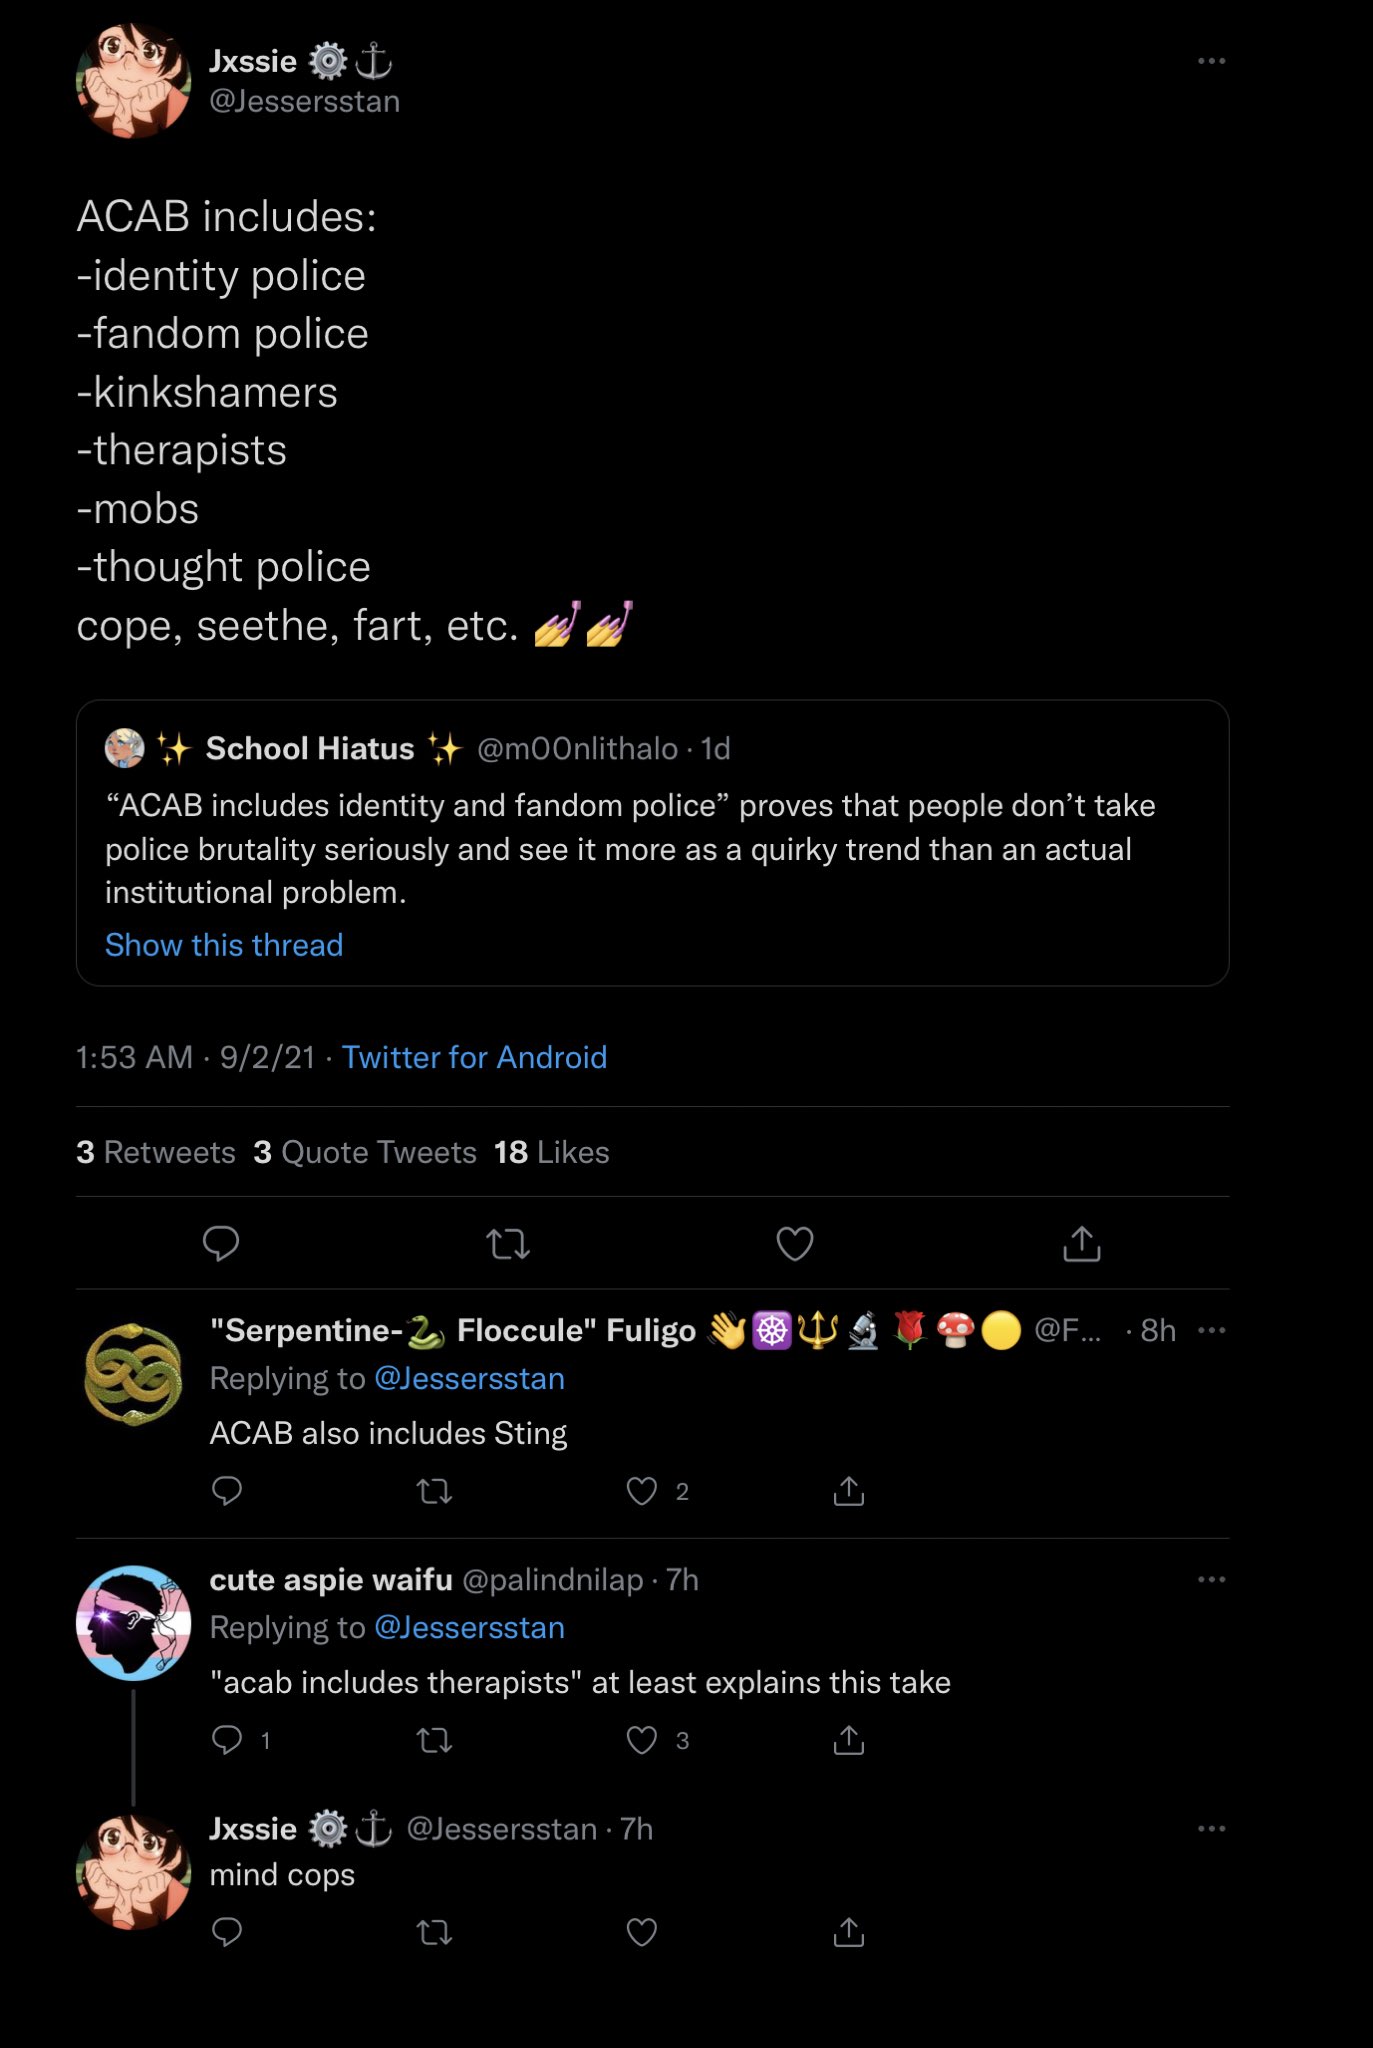View the 3 Quote Tweets list
The width and height of the screenshot is (1373, 2048).
(x=365, y=1152)
